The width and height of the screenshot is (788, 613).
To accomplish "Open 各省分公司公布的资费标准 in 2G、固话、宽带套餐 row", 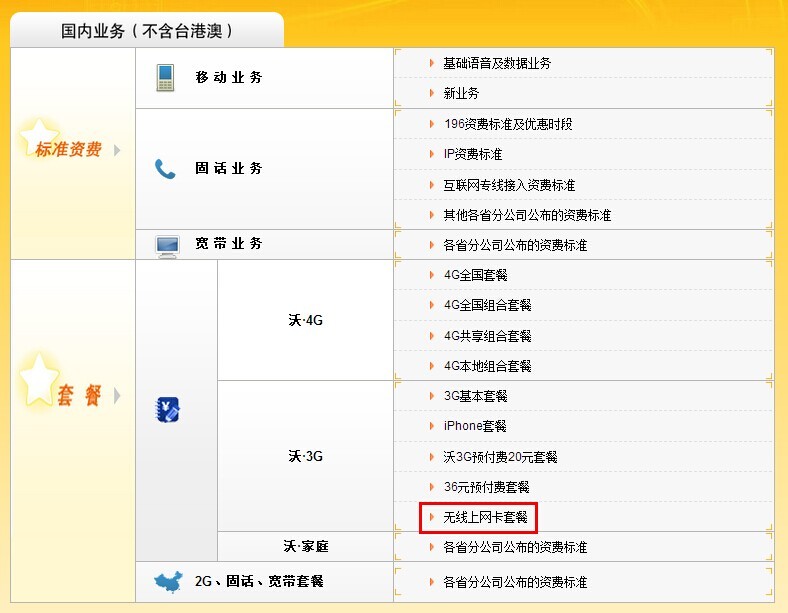I will [x=515, y=582].
